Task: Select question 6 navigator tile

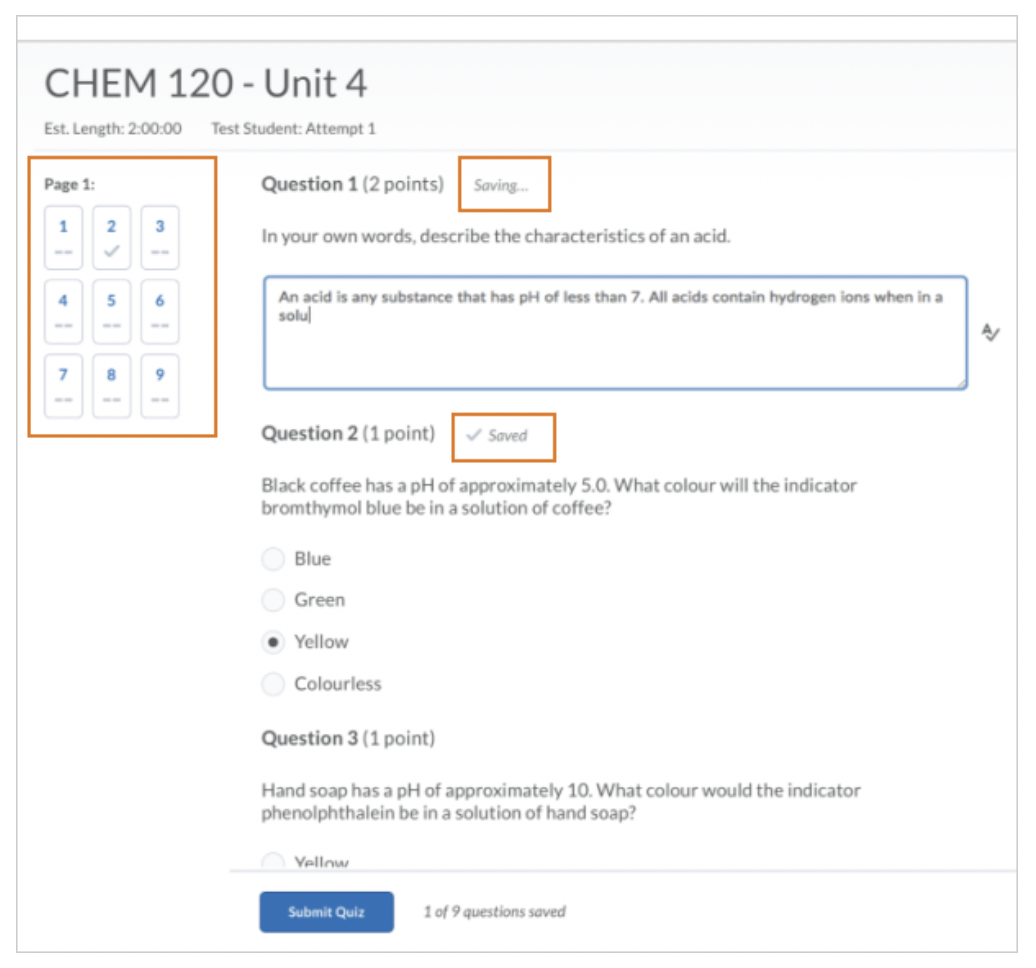Action: [x=160, y=312]
